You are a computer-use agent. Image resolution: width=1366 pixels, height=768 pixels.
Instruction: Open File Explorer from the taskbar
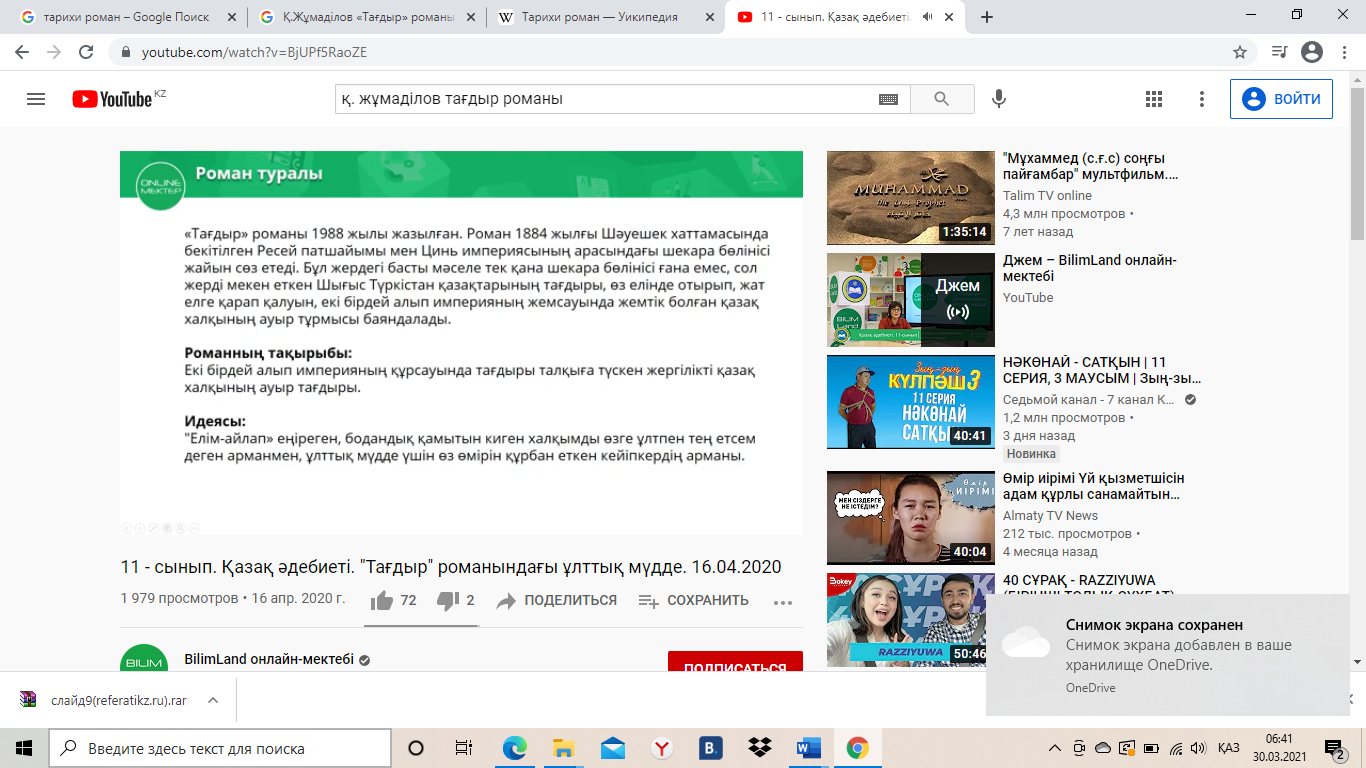pyautogui.click(x=563, y=748)
